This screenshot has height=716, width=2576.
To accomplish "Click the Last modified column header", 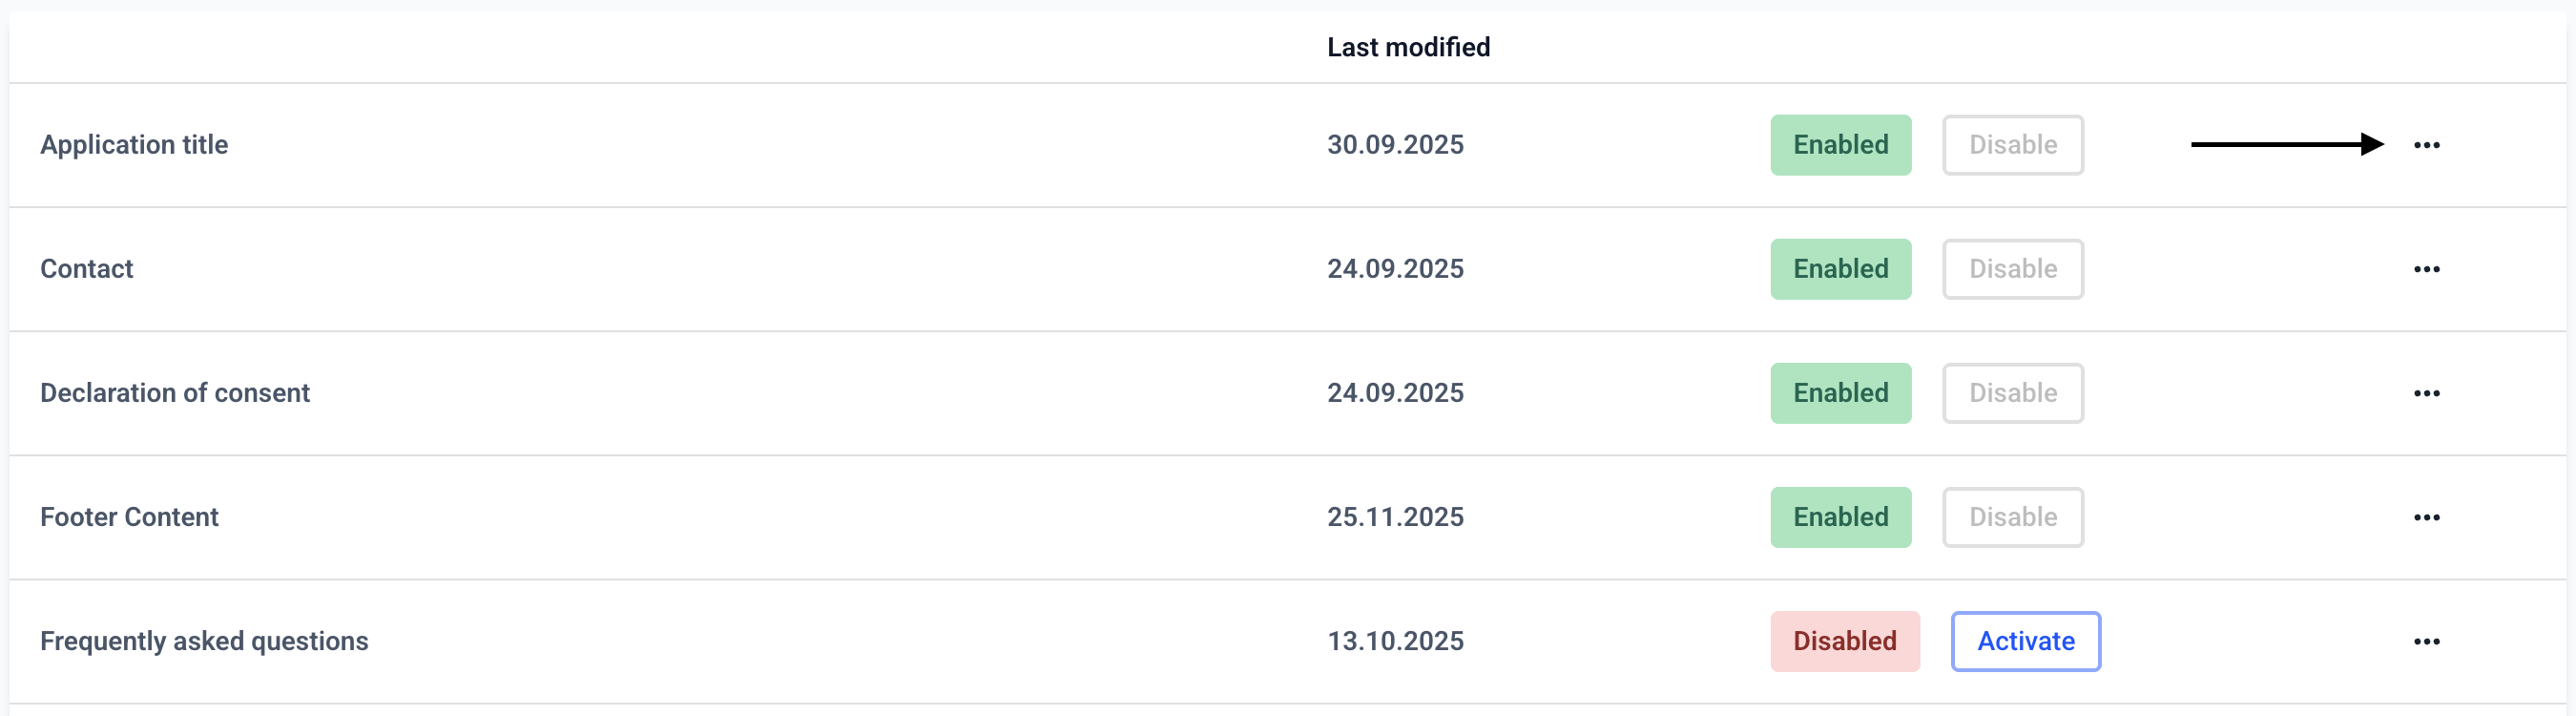I will click(1408, 47).
